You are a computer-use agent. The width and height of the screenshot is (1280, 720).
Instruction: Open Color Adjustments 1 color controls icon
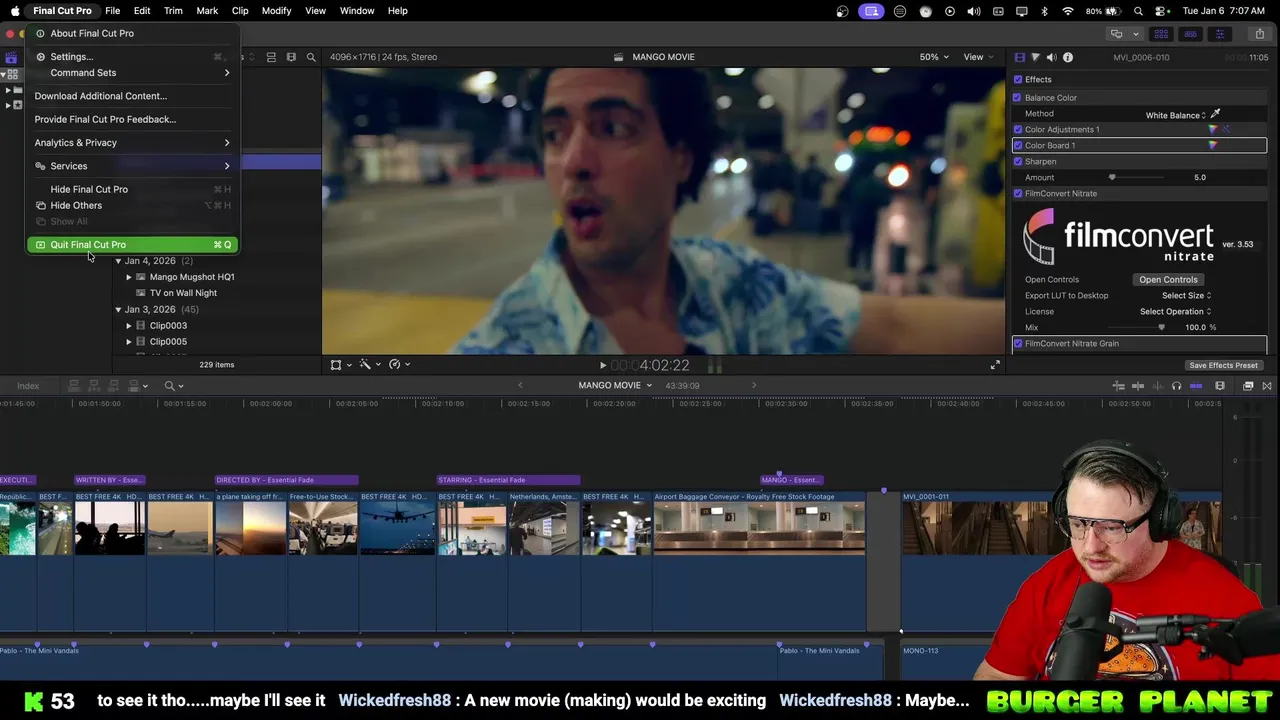click(x=1213, y=129)
